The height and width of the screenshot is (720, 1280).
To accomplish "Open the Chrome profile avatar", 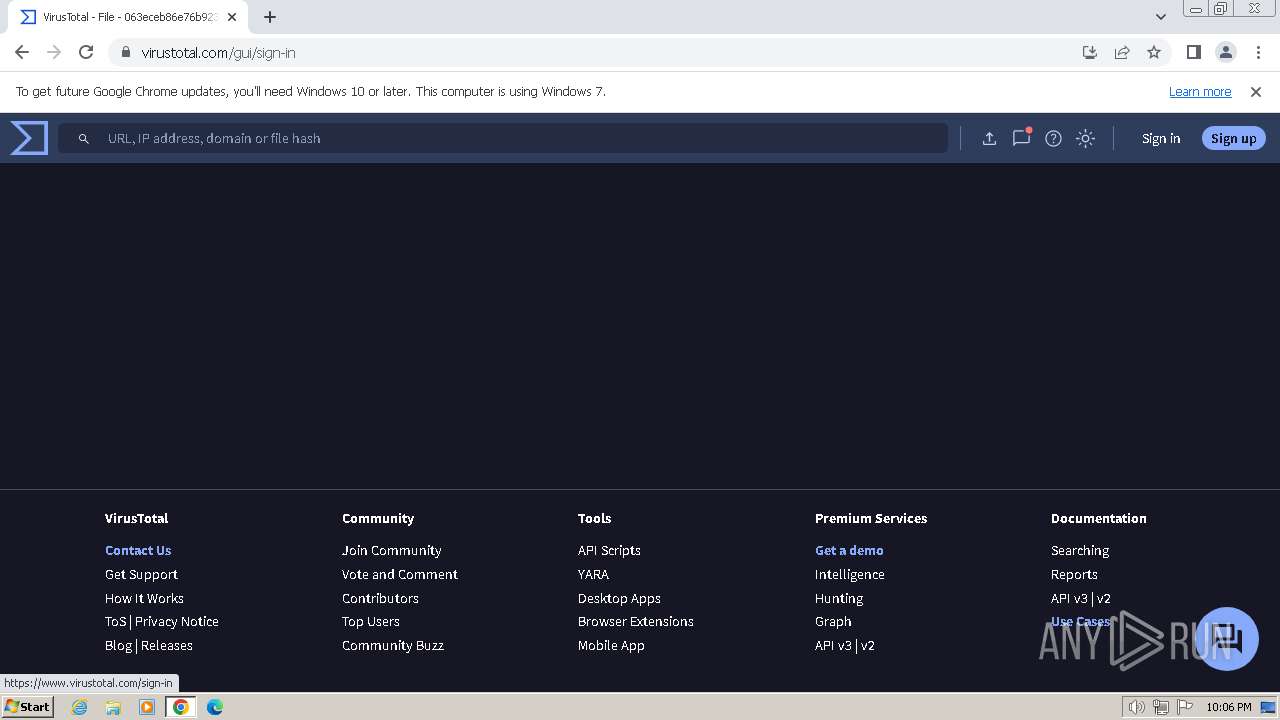I will [1226, 53].
